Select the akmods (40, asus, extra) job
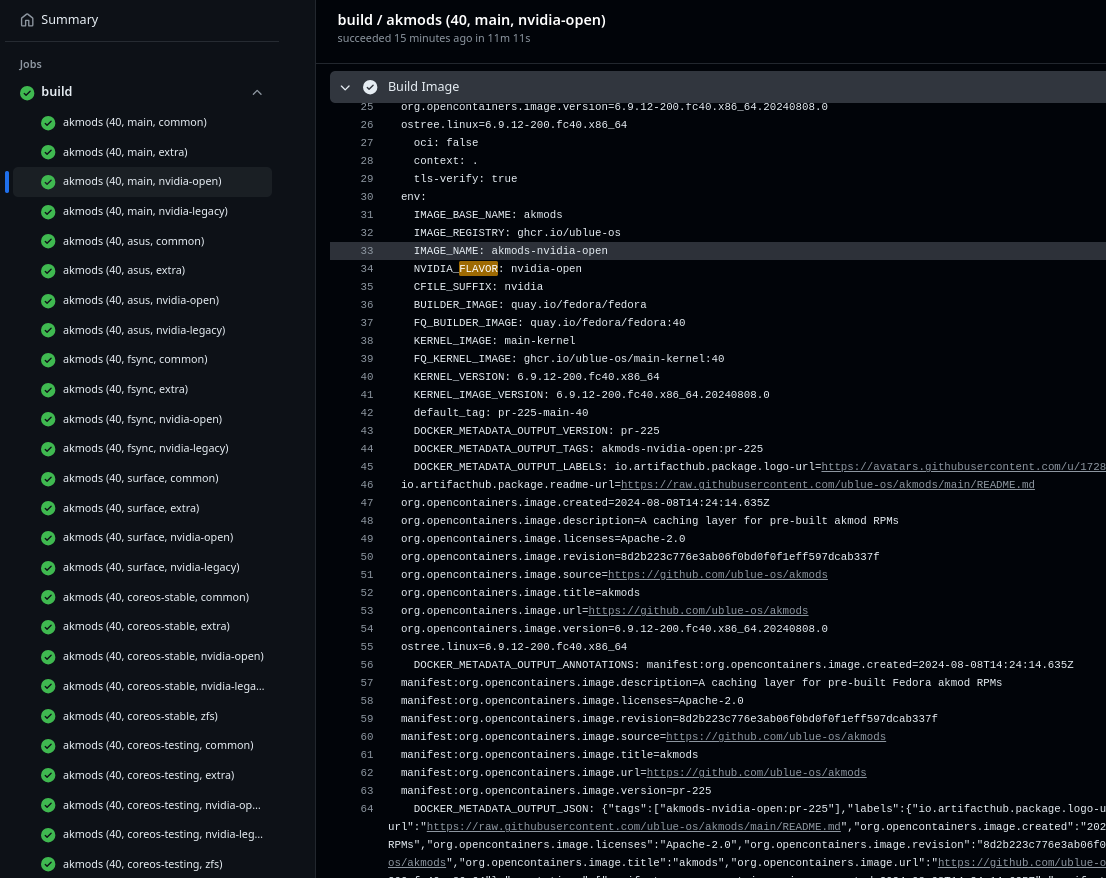This screenshot has width=1106, height=878. 124,270
